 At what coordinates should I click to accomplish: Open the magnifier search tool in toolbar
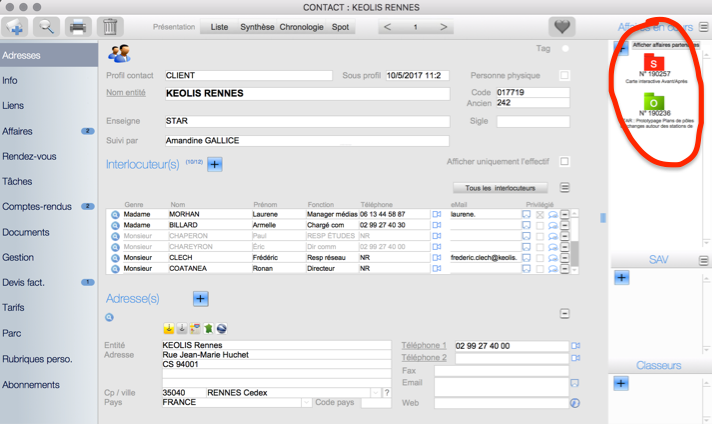click(x=46, y=26)
